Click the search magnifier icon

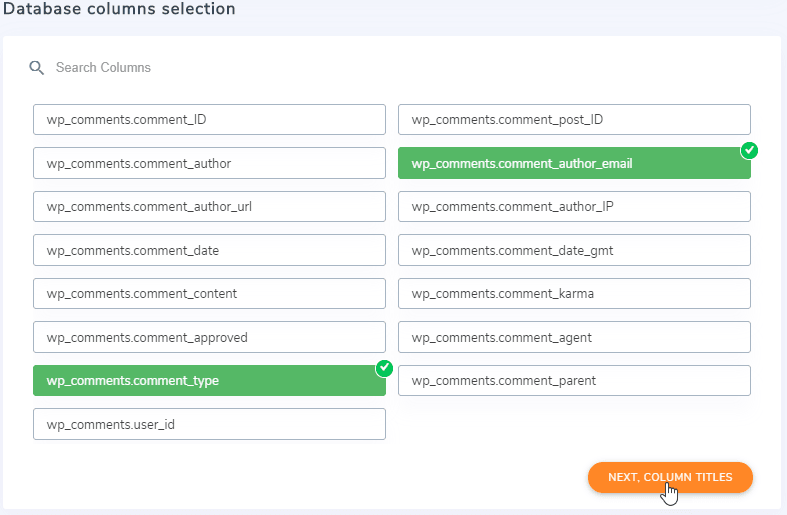(37, 68)
